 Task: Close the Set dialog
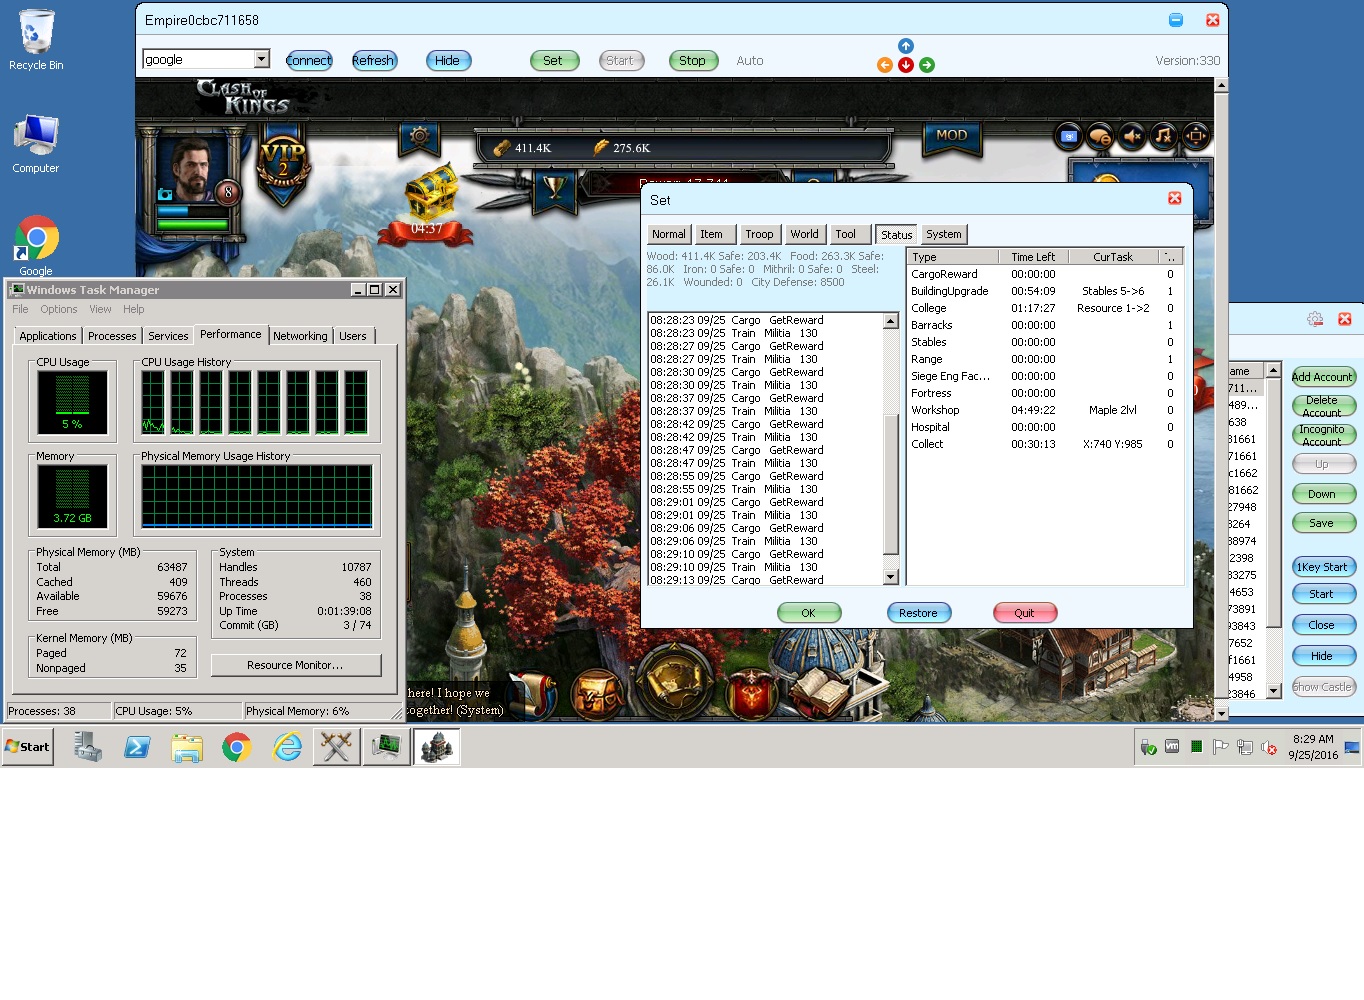(x=1175, y=198)
